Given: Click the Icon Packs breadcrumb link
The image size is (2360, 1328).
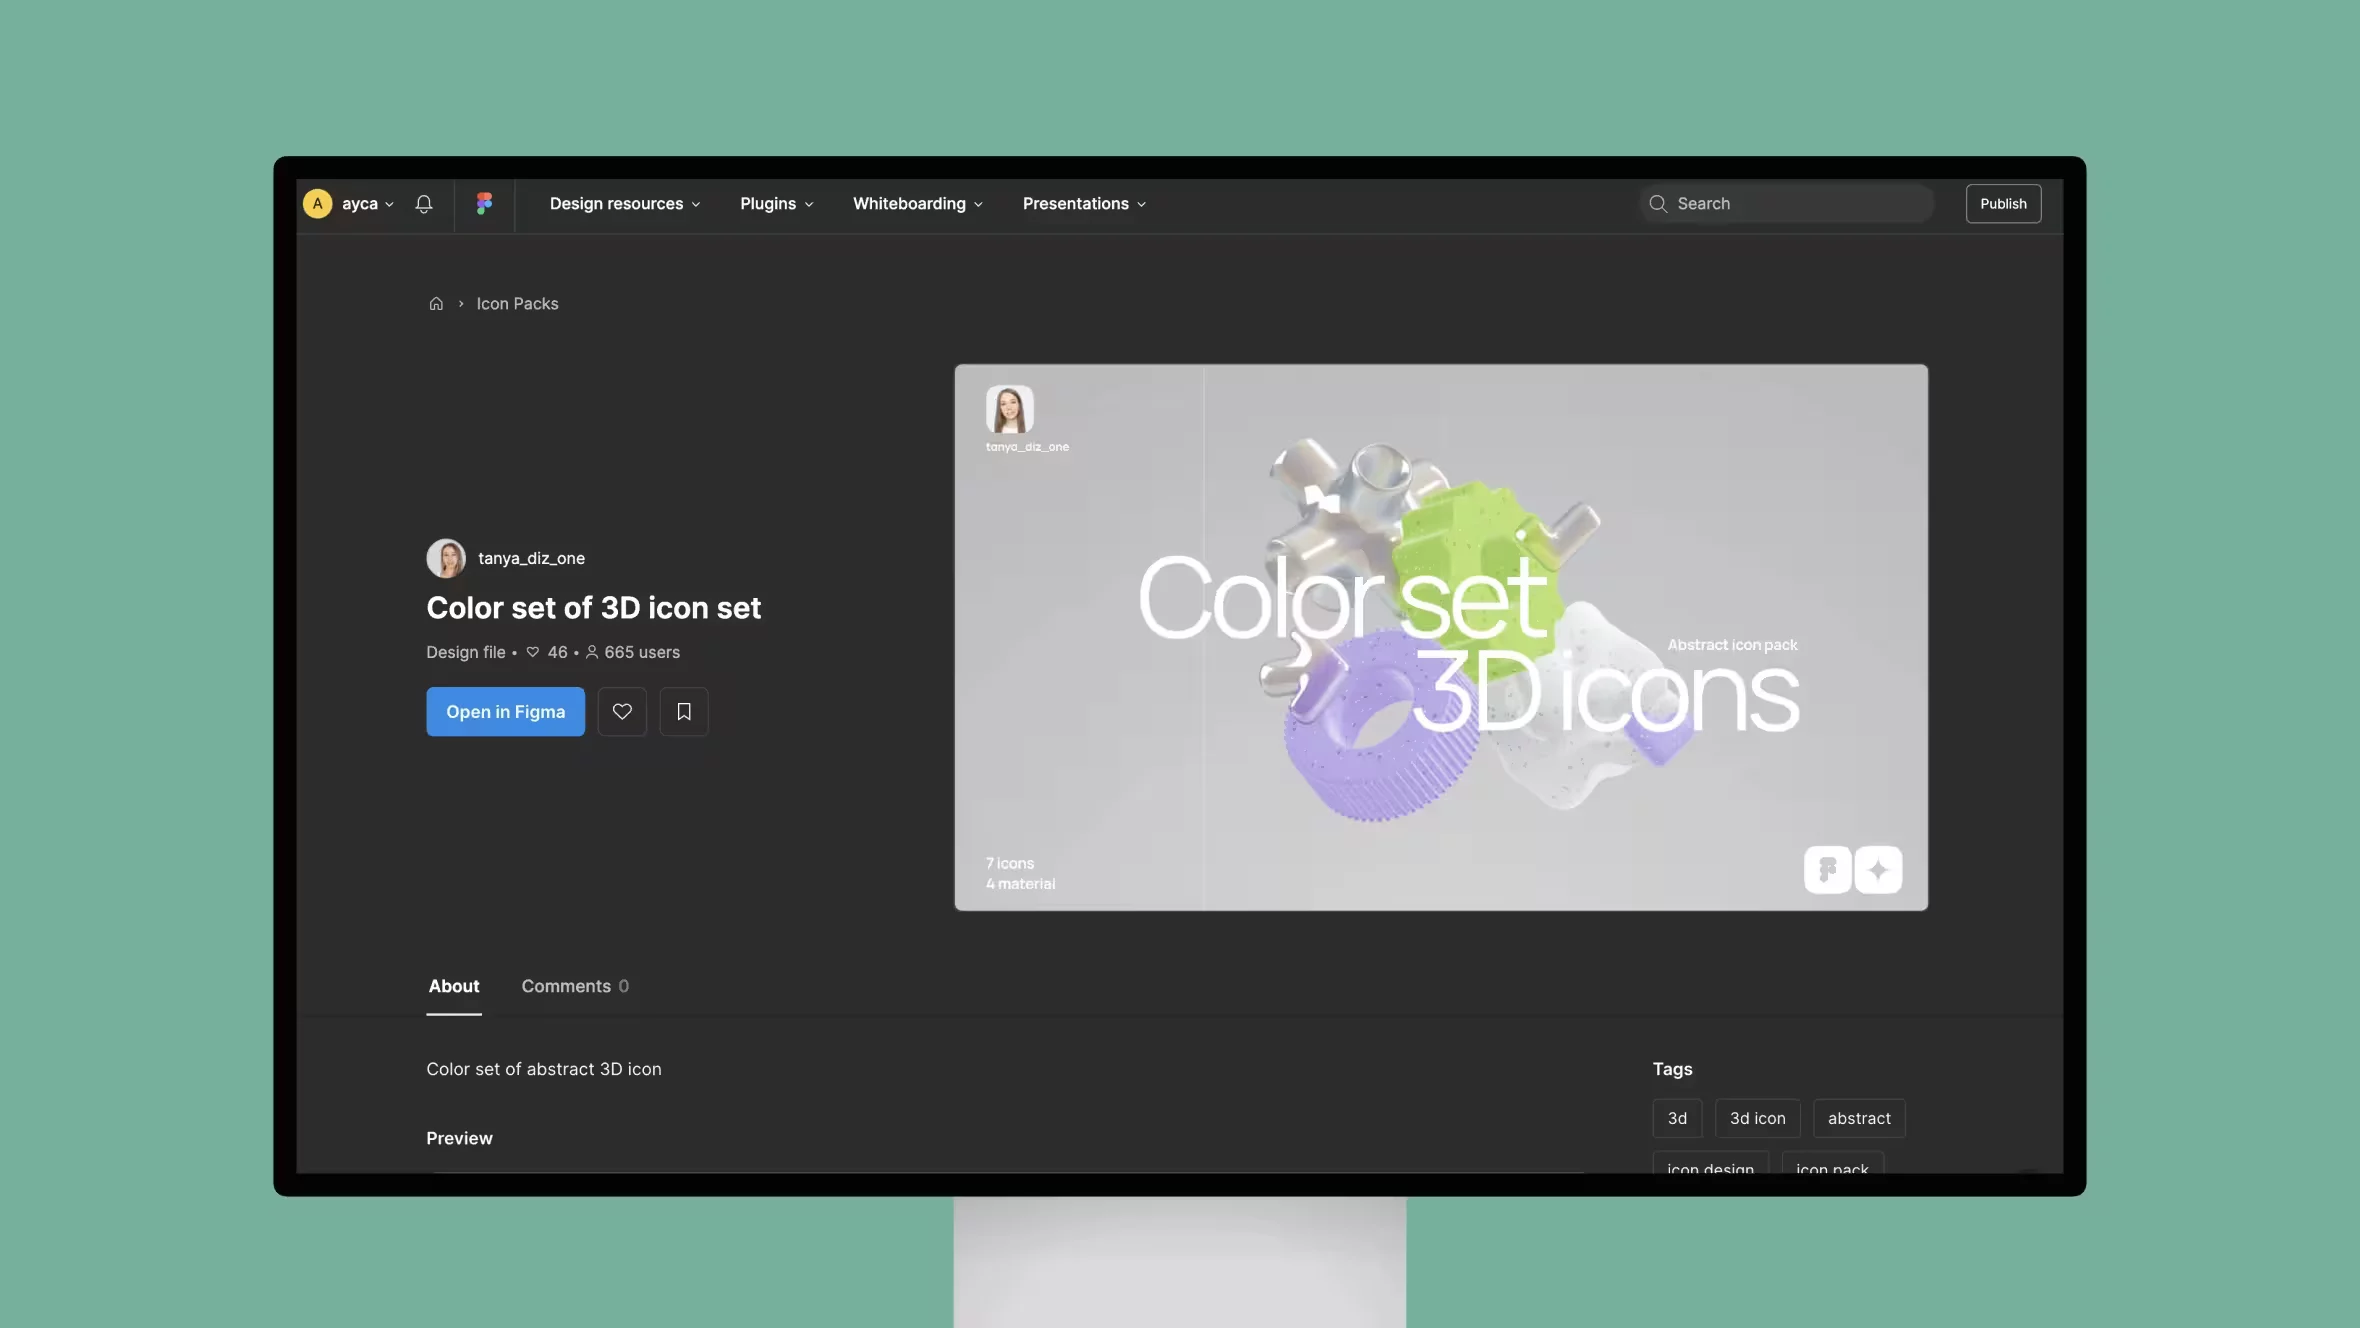Looking at the screenshot, I should tap(517, 303).
